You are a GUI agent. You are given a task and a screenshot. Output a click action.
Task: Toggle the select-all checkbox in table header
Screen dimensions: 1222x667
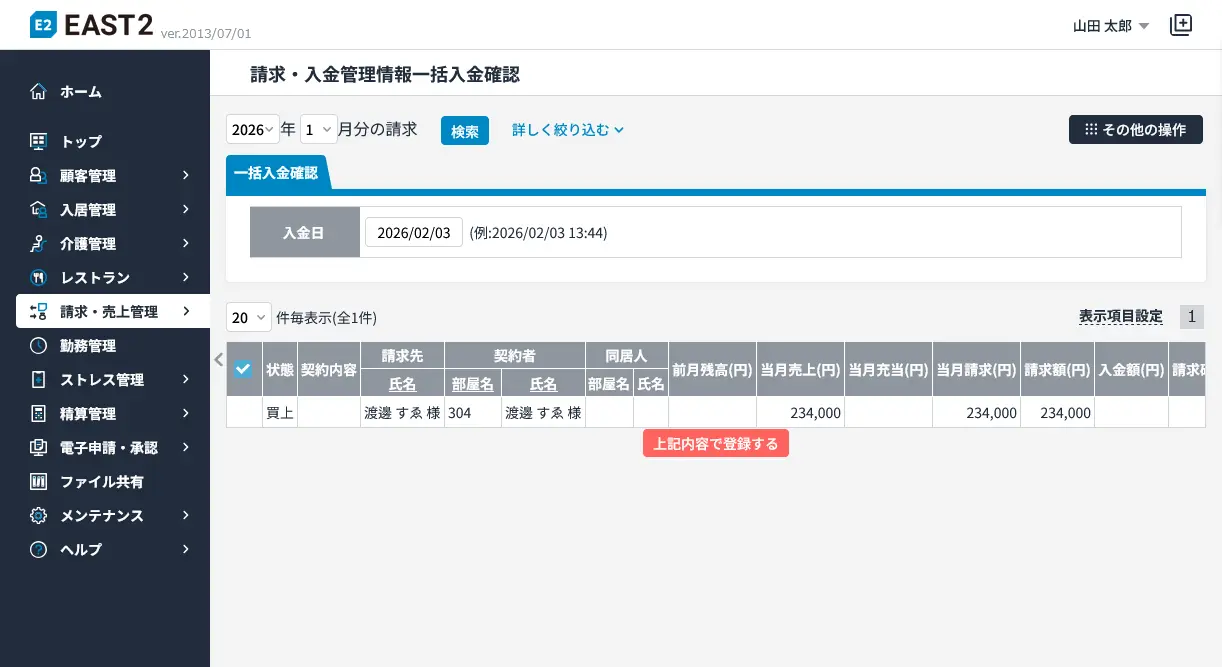243,369
